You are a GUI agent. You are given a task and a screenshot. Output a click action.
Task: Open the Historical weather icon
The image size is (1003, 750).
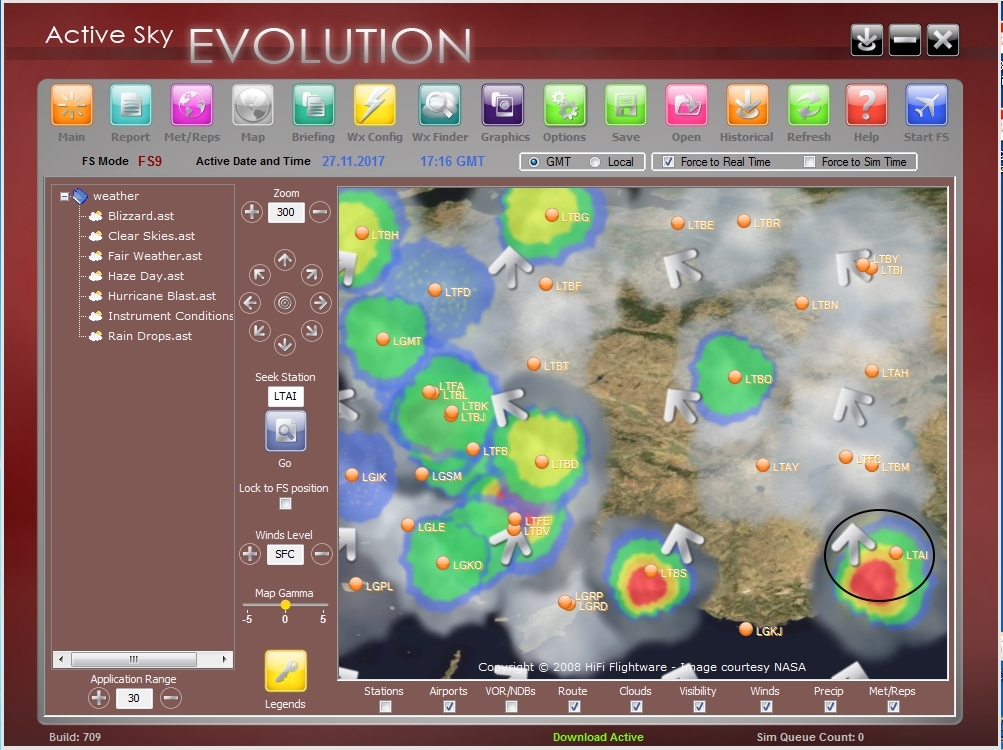(x=747, y=105)
